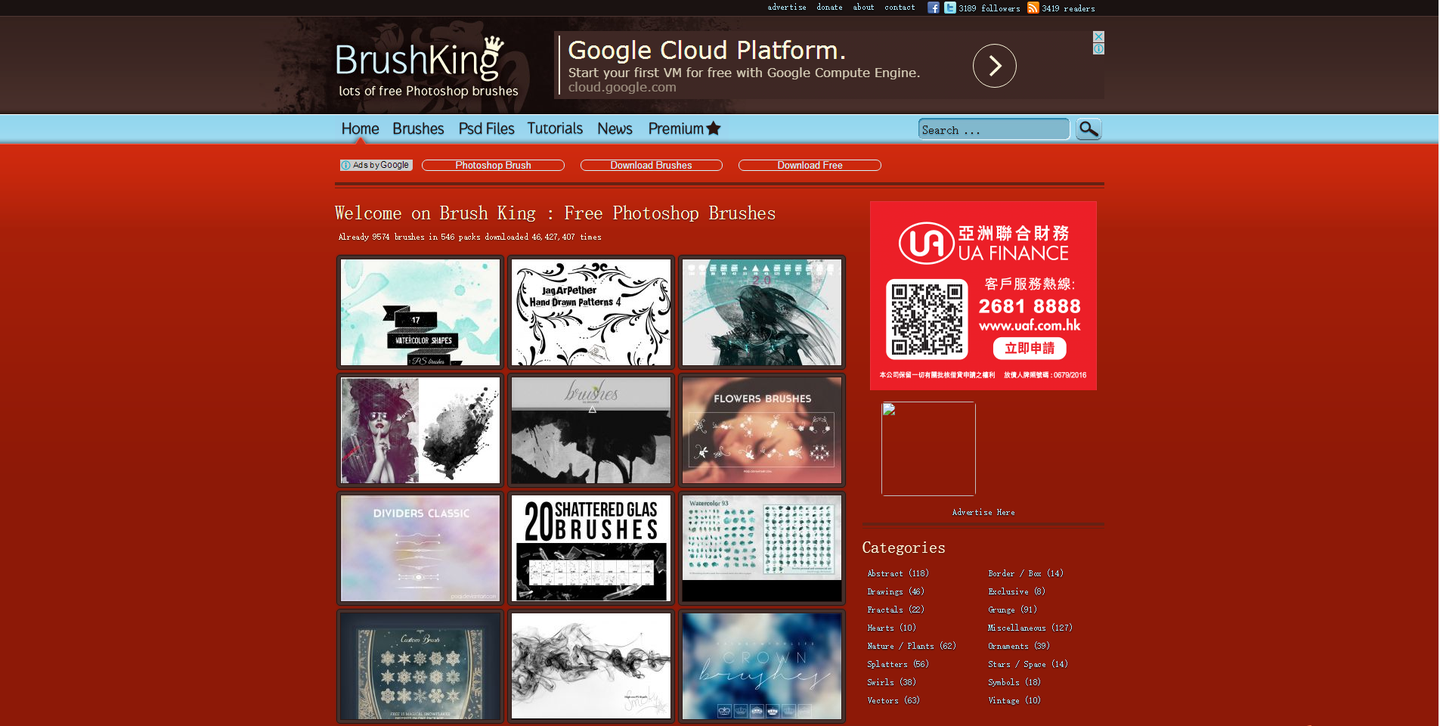Click the Download Brushes ad link

pos(651,165)
